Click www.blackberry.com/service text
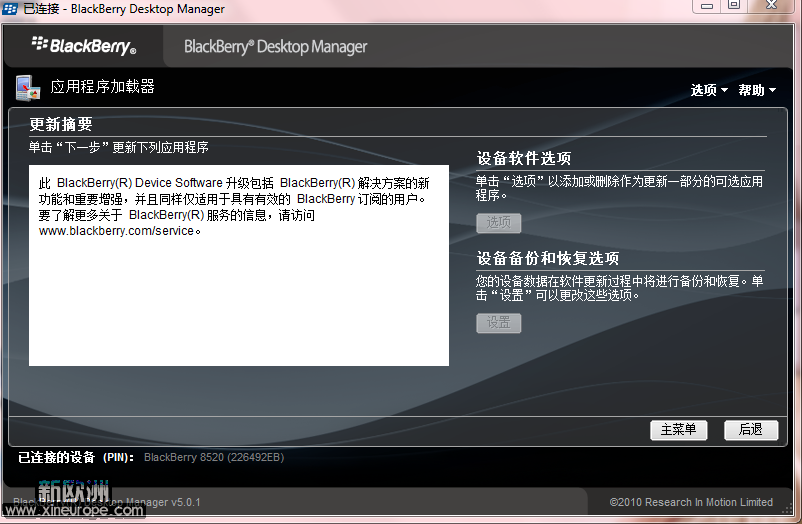 coord(117,231)
